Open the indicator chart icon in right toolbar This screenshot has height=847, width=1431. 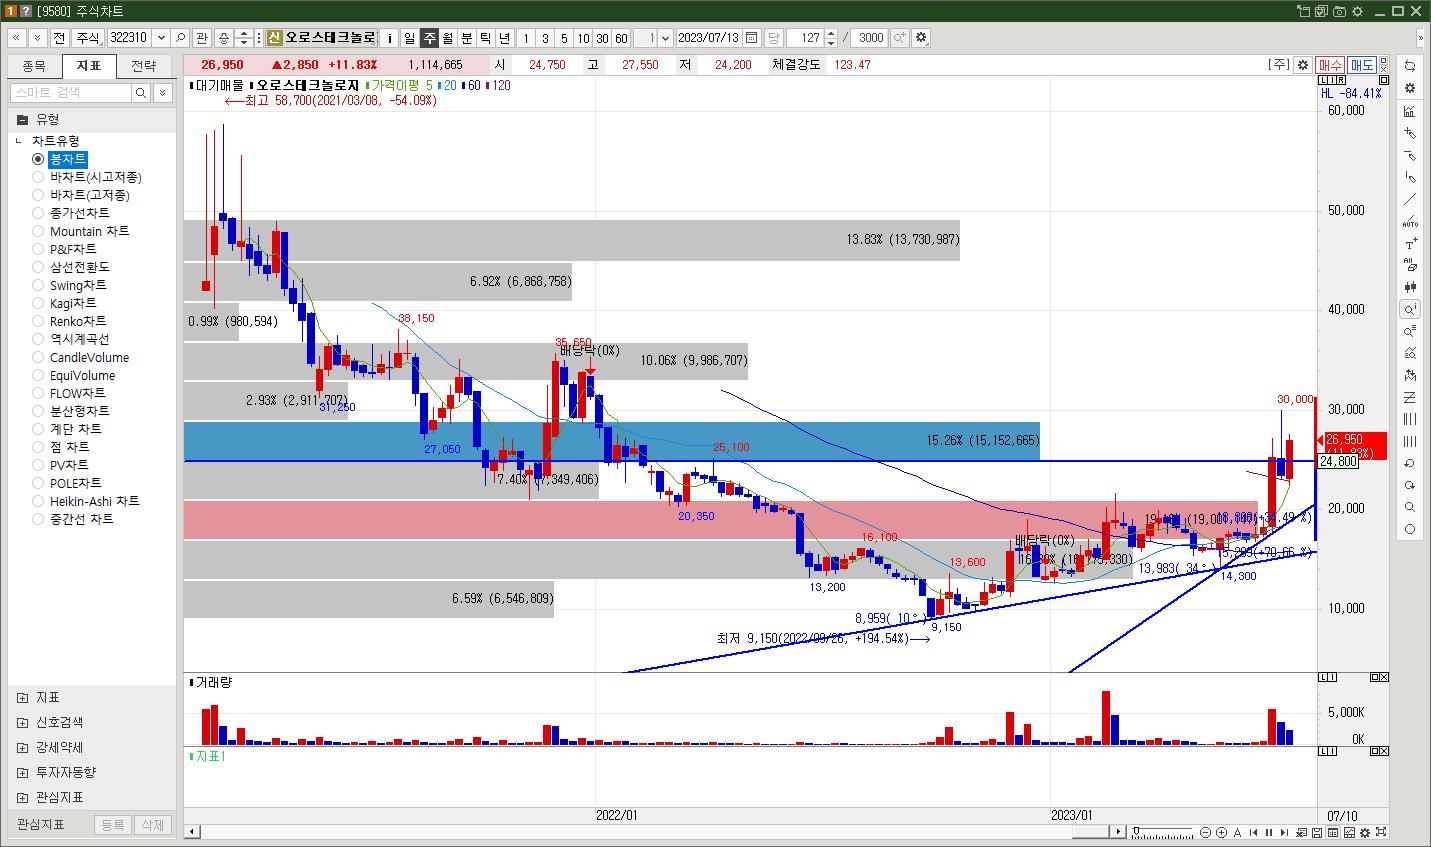pyautogui.click(x=1410, y=111)
